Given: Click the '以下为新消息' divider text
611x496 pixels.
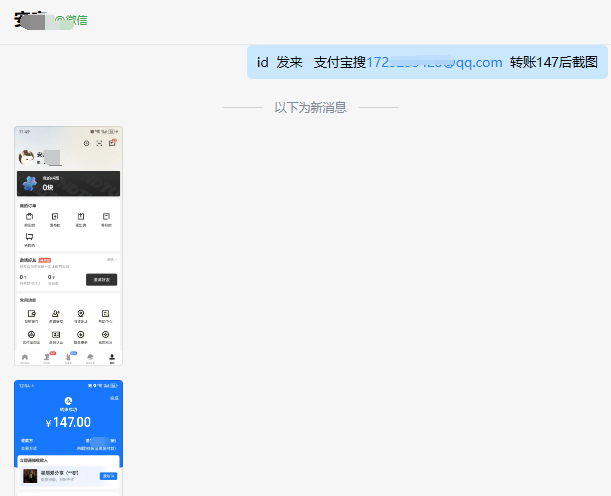Looking at the screenshot, I should 311,108.
